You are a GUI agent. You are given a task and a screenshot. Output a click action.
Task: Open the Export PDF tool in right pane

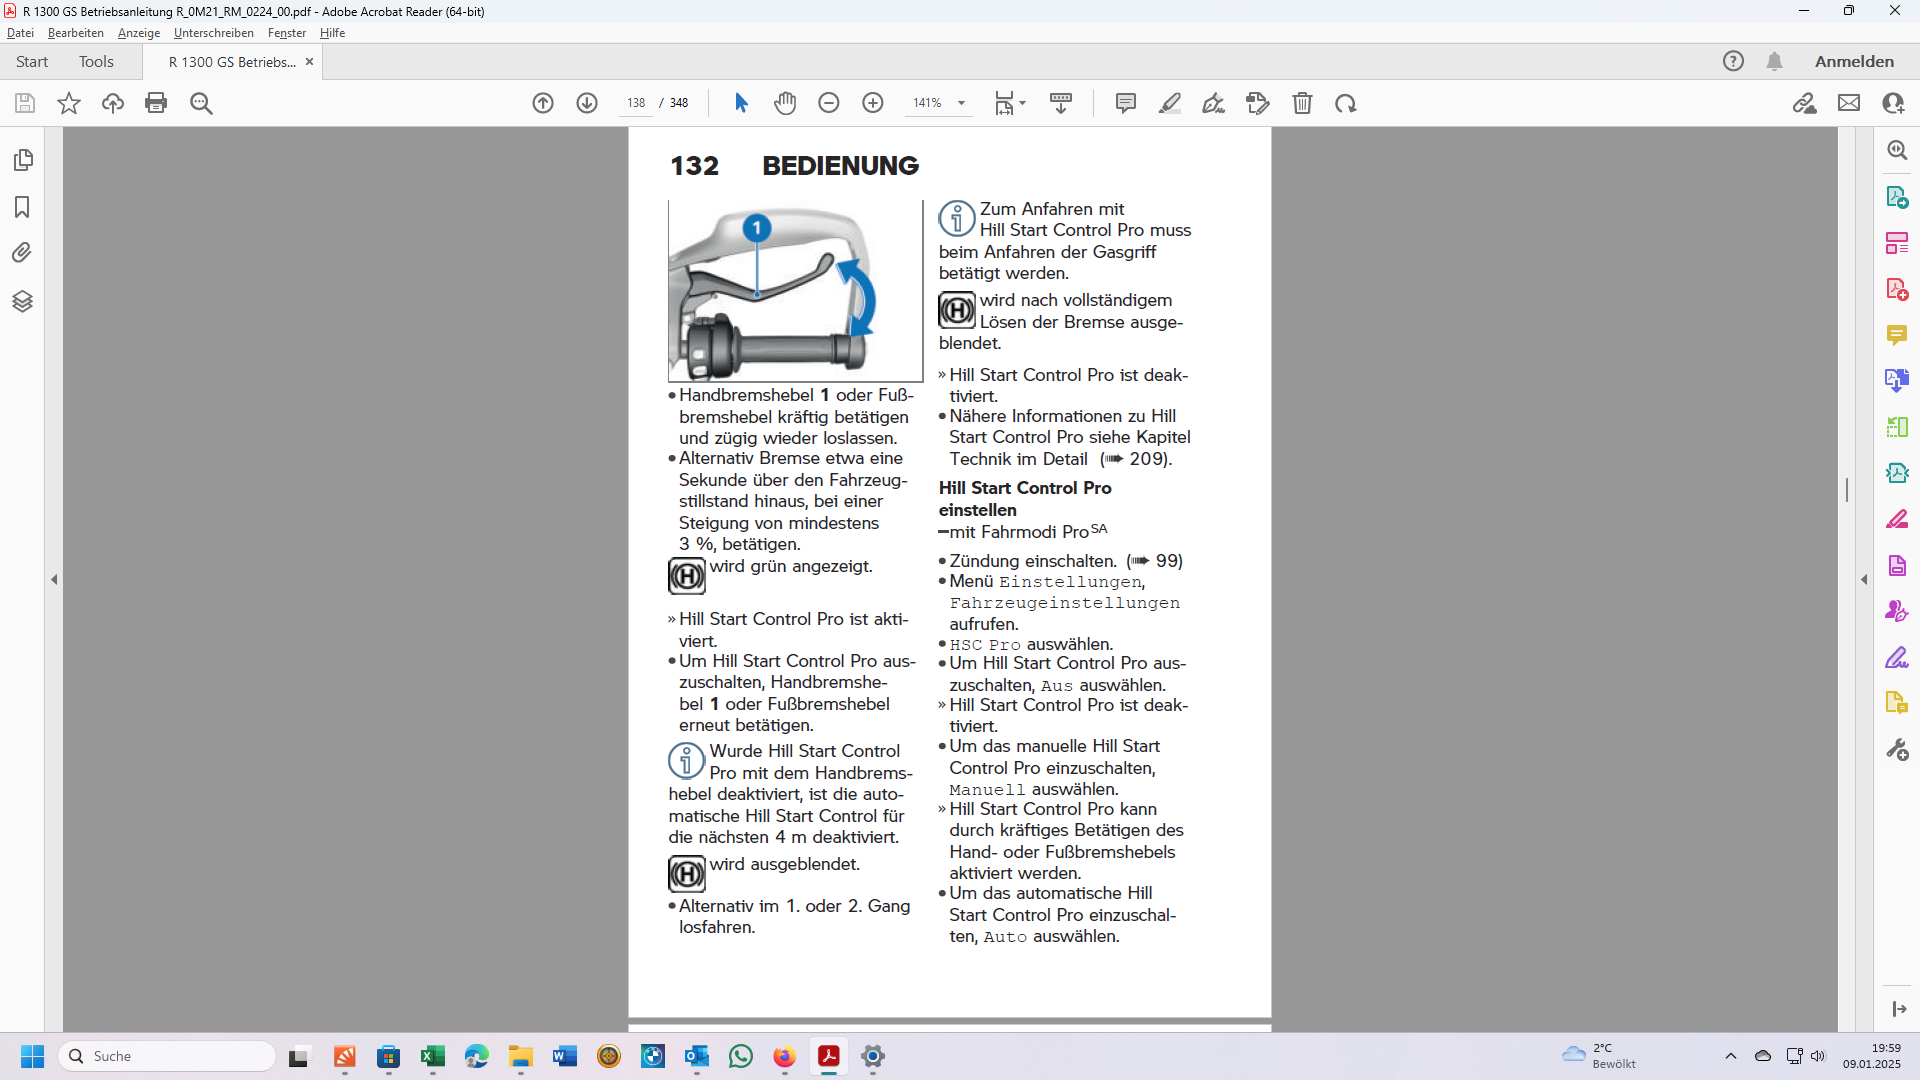tap(1897, 197)
